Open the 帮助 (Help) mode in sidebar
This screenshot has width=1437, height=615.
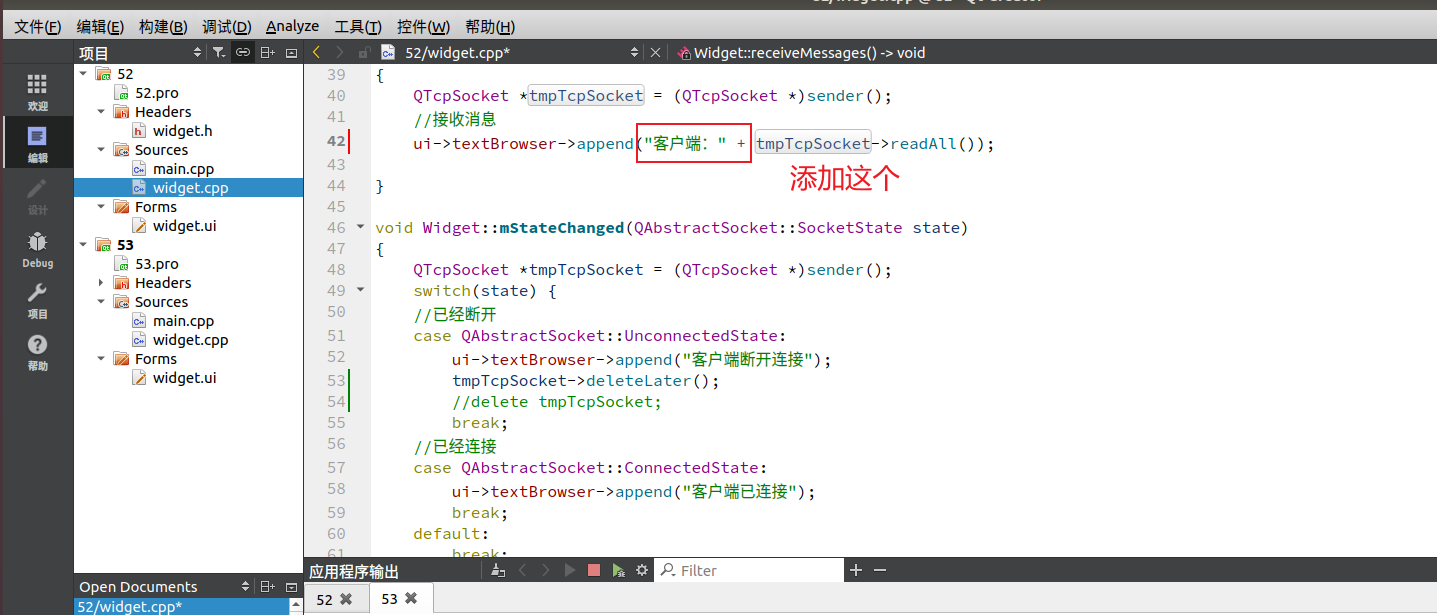coord(37,352)
